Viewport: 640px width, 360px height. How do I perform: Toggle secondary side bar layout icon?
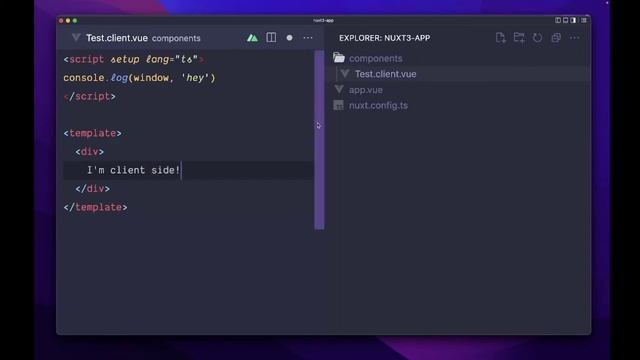pos(573,20)
